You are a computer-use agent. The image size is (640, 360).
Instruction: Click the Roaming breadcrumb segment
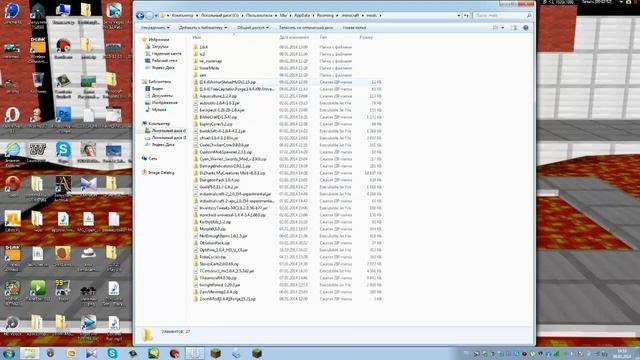(325, 16)
